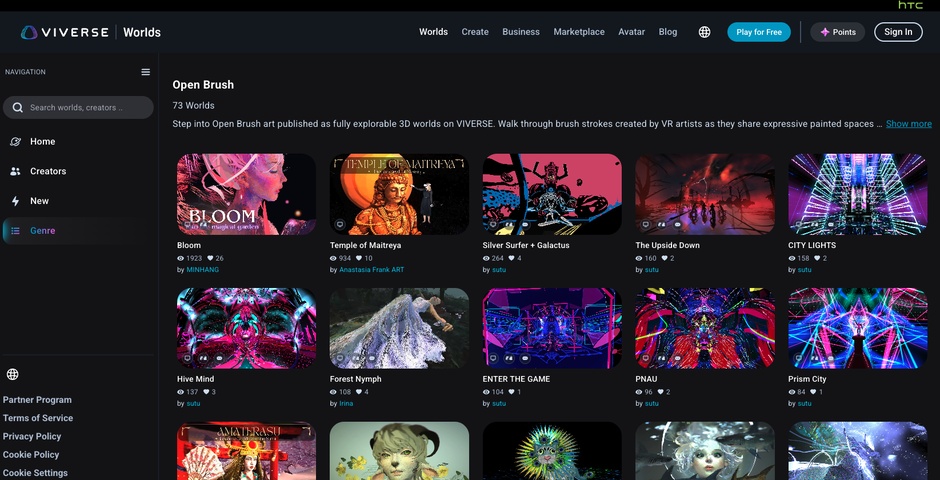The height and width of the screenshot is (480, 940).
Task: Open the AMATERASU world thumbnail
Action: pos(246,451)
